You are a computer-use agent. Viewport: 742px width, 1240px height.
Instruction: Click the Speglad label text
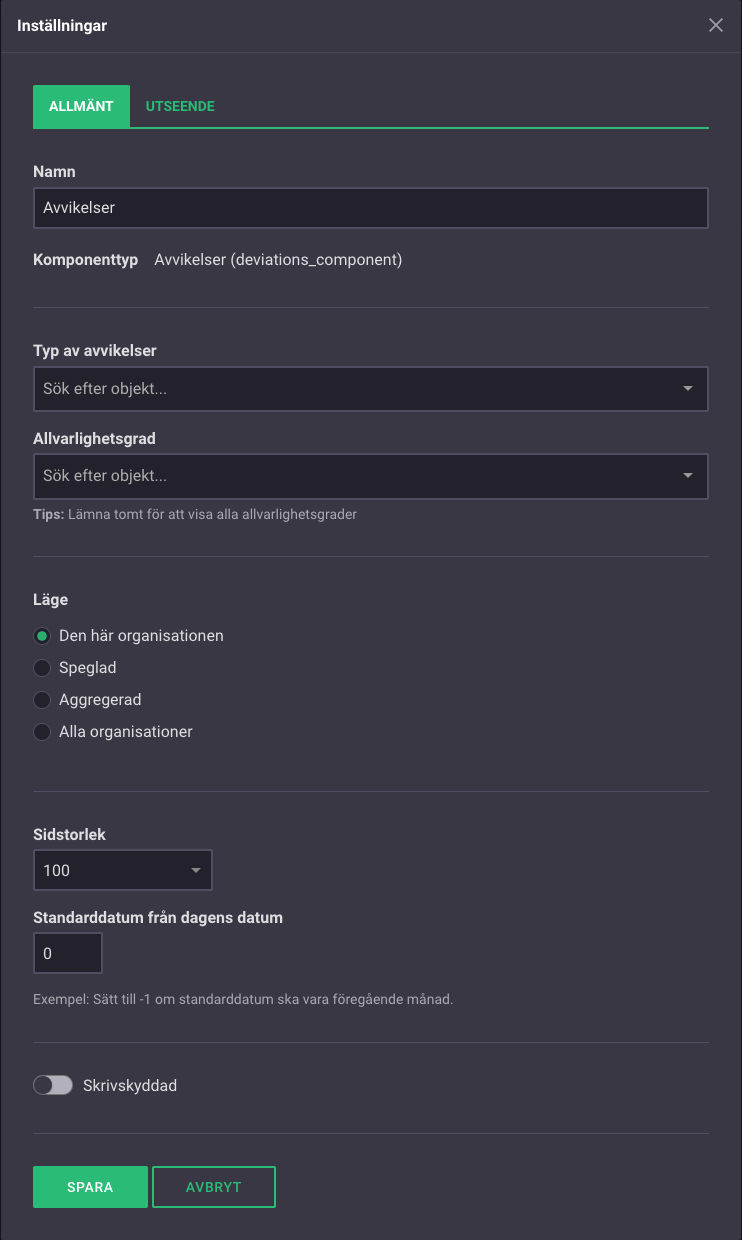point(88,668)
